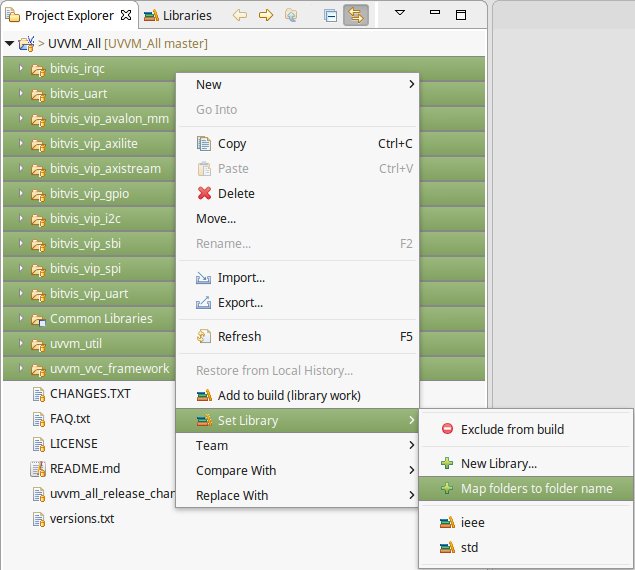The width and height of the screenshot is (635, 570).
Task: Click the red Delete X icon
Action: 204,193
